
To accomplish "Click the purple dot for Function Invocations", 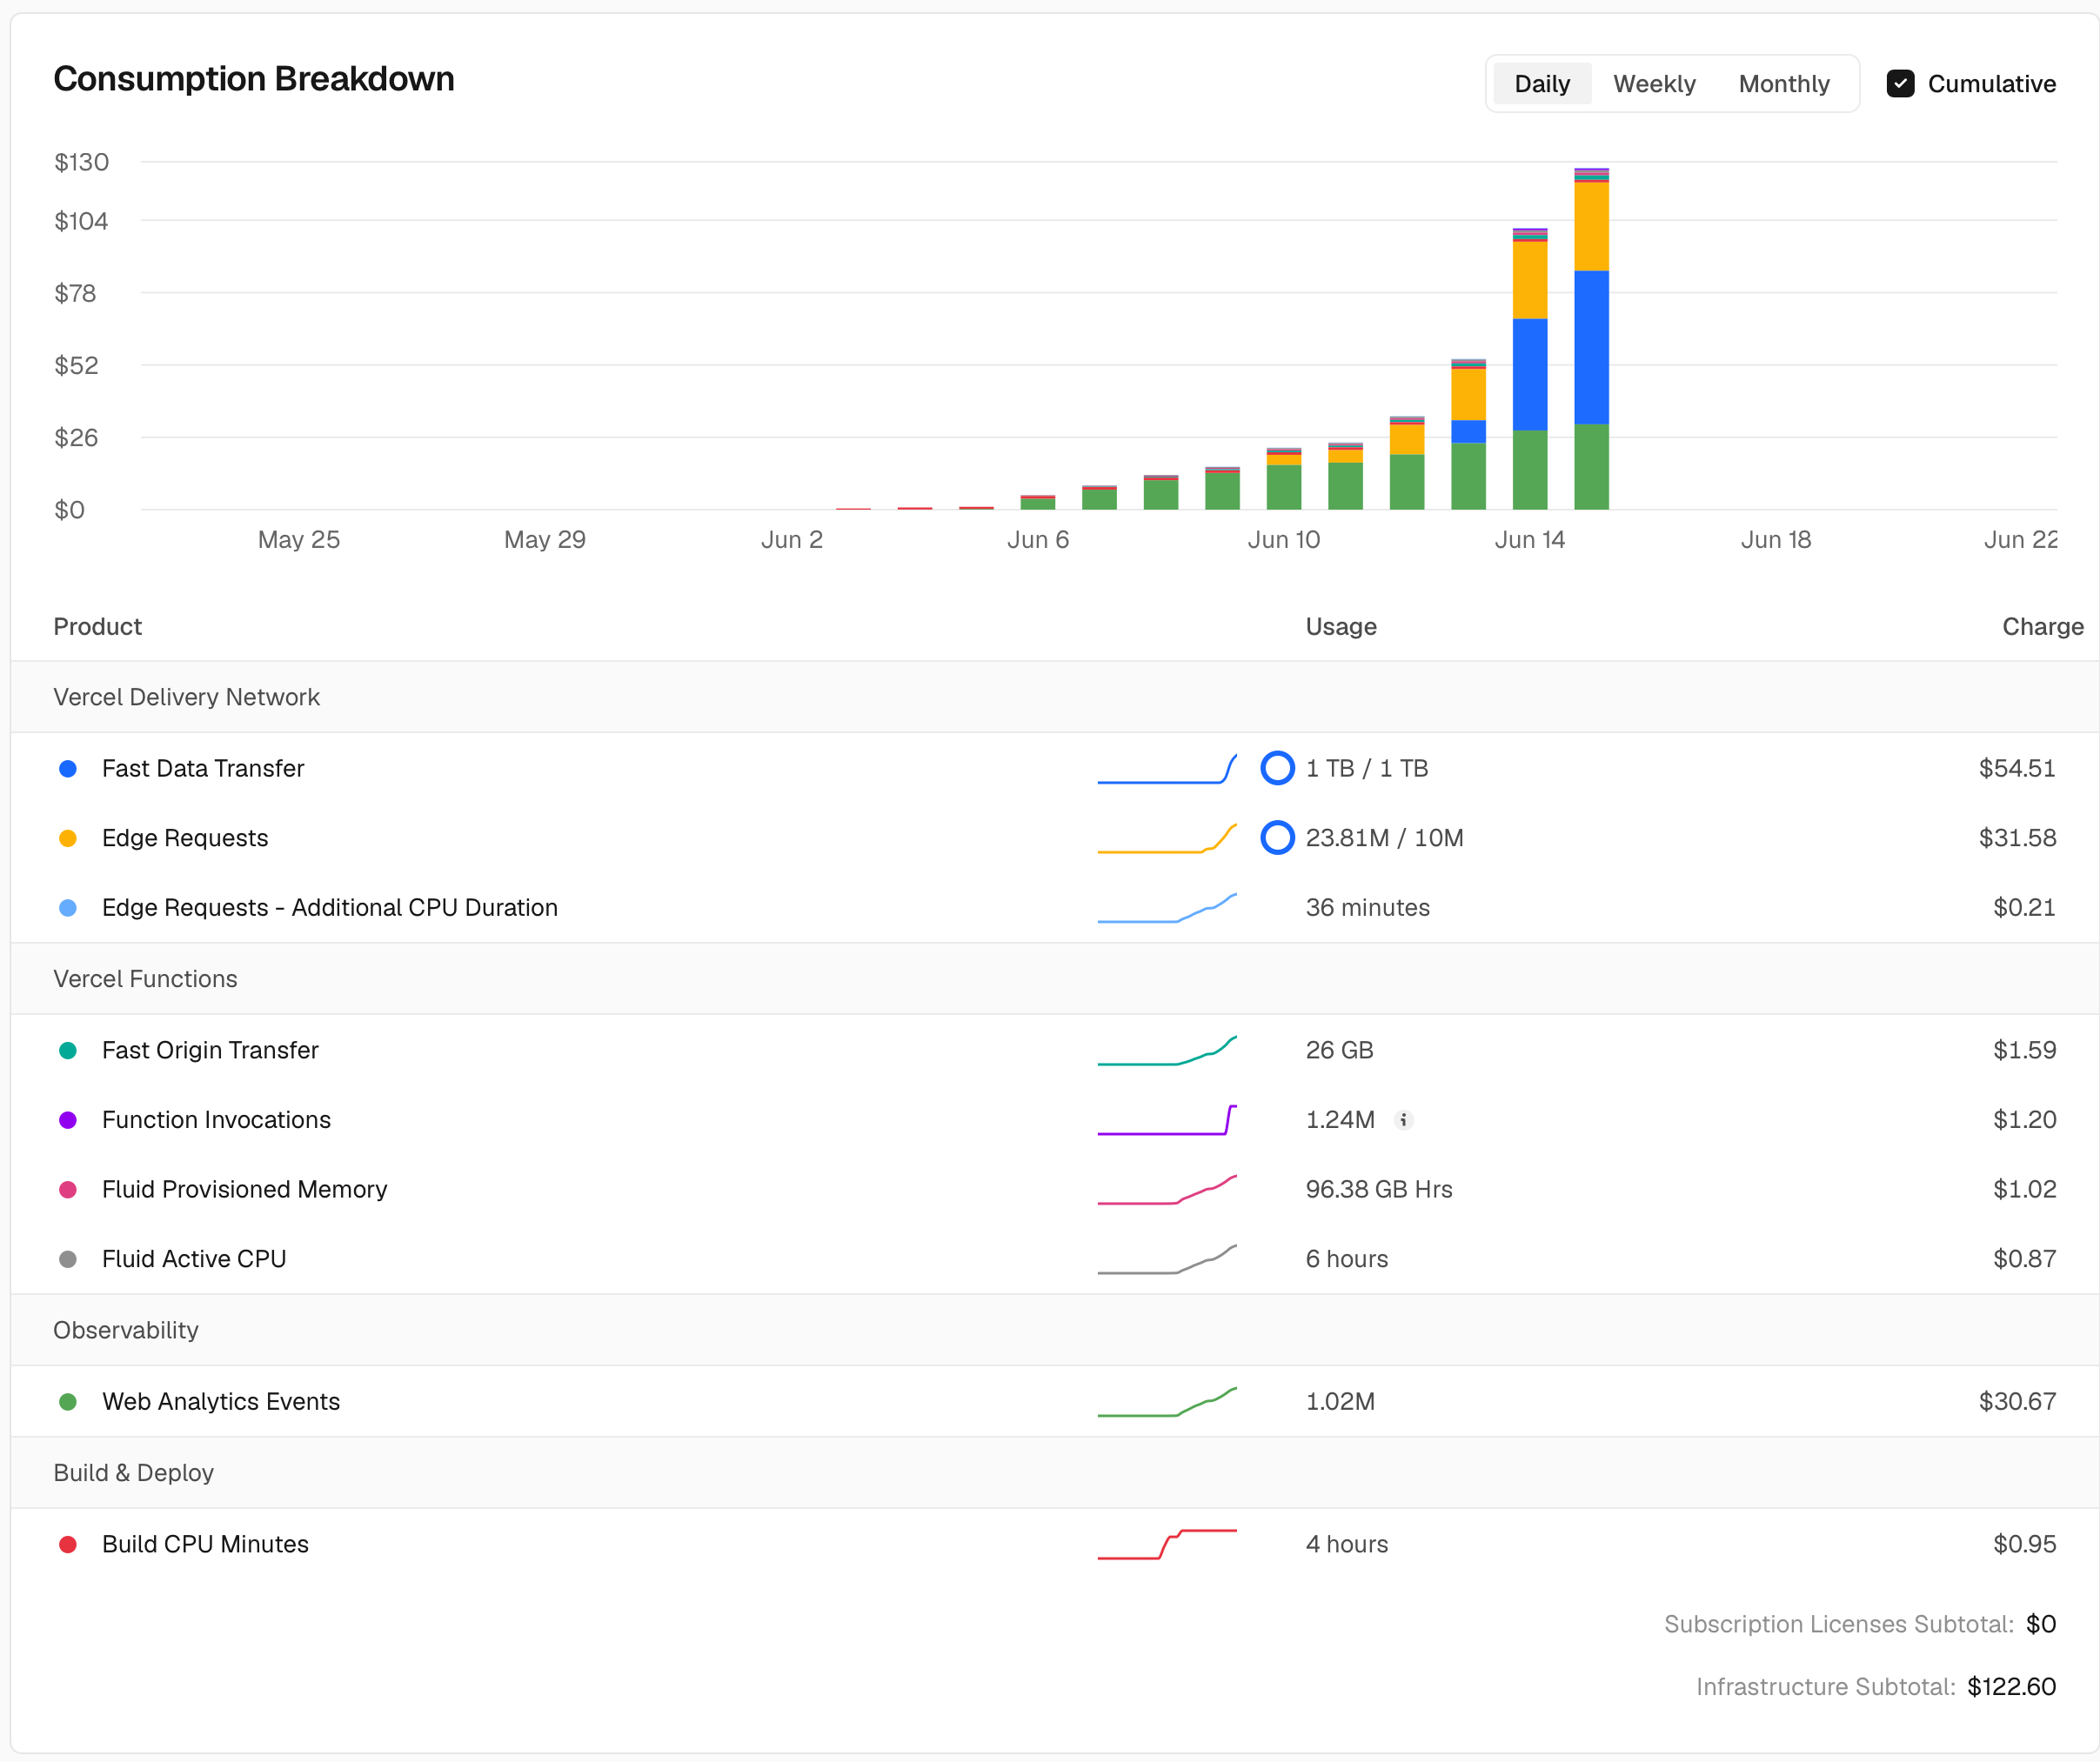I will (68, 1120).
